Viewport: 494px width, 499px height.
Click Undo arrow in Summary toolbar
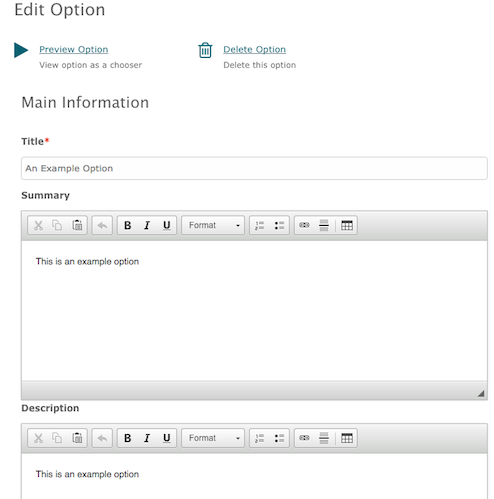tap(102, 226)
